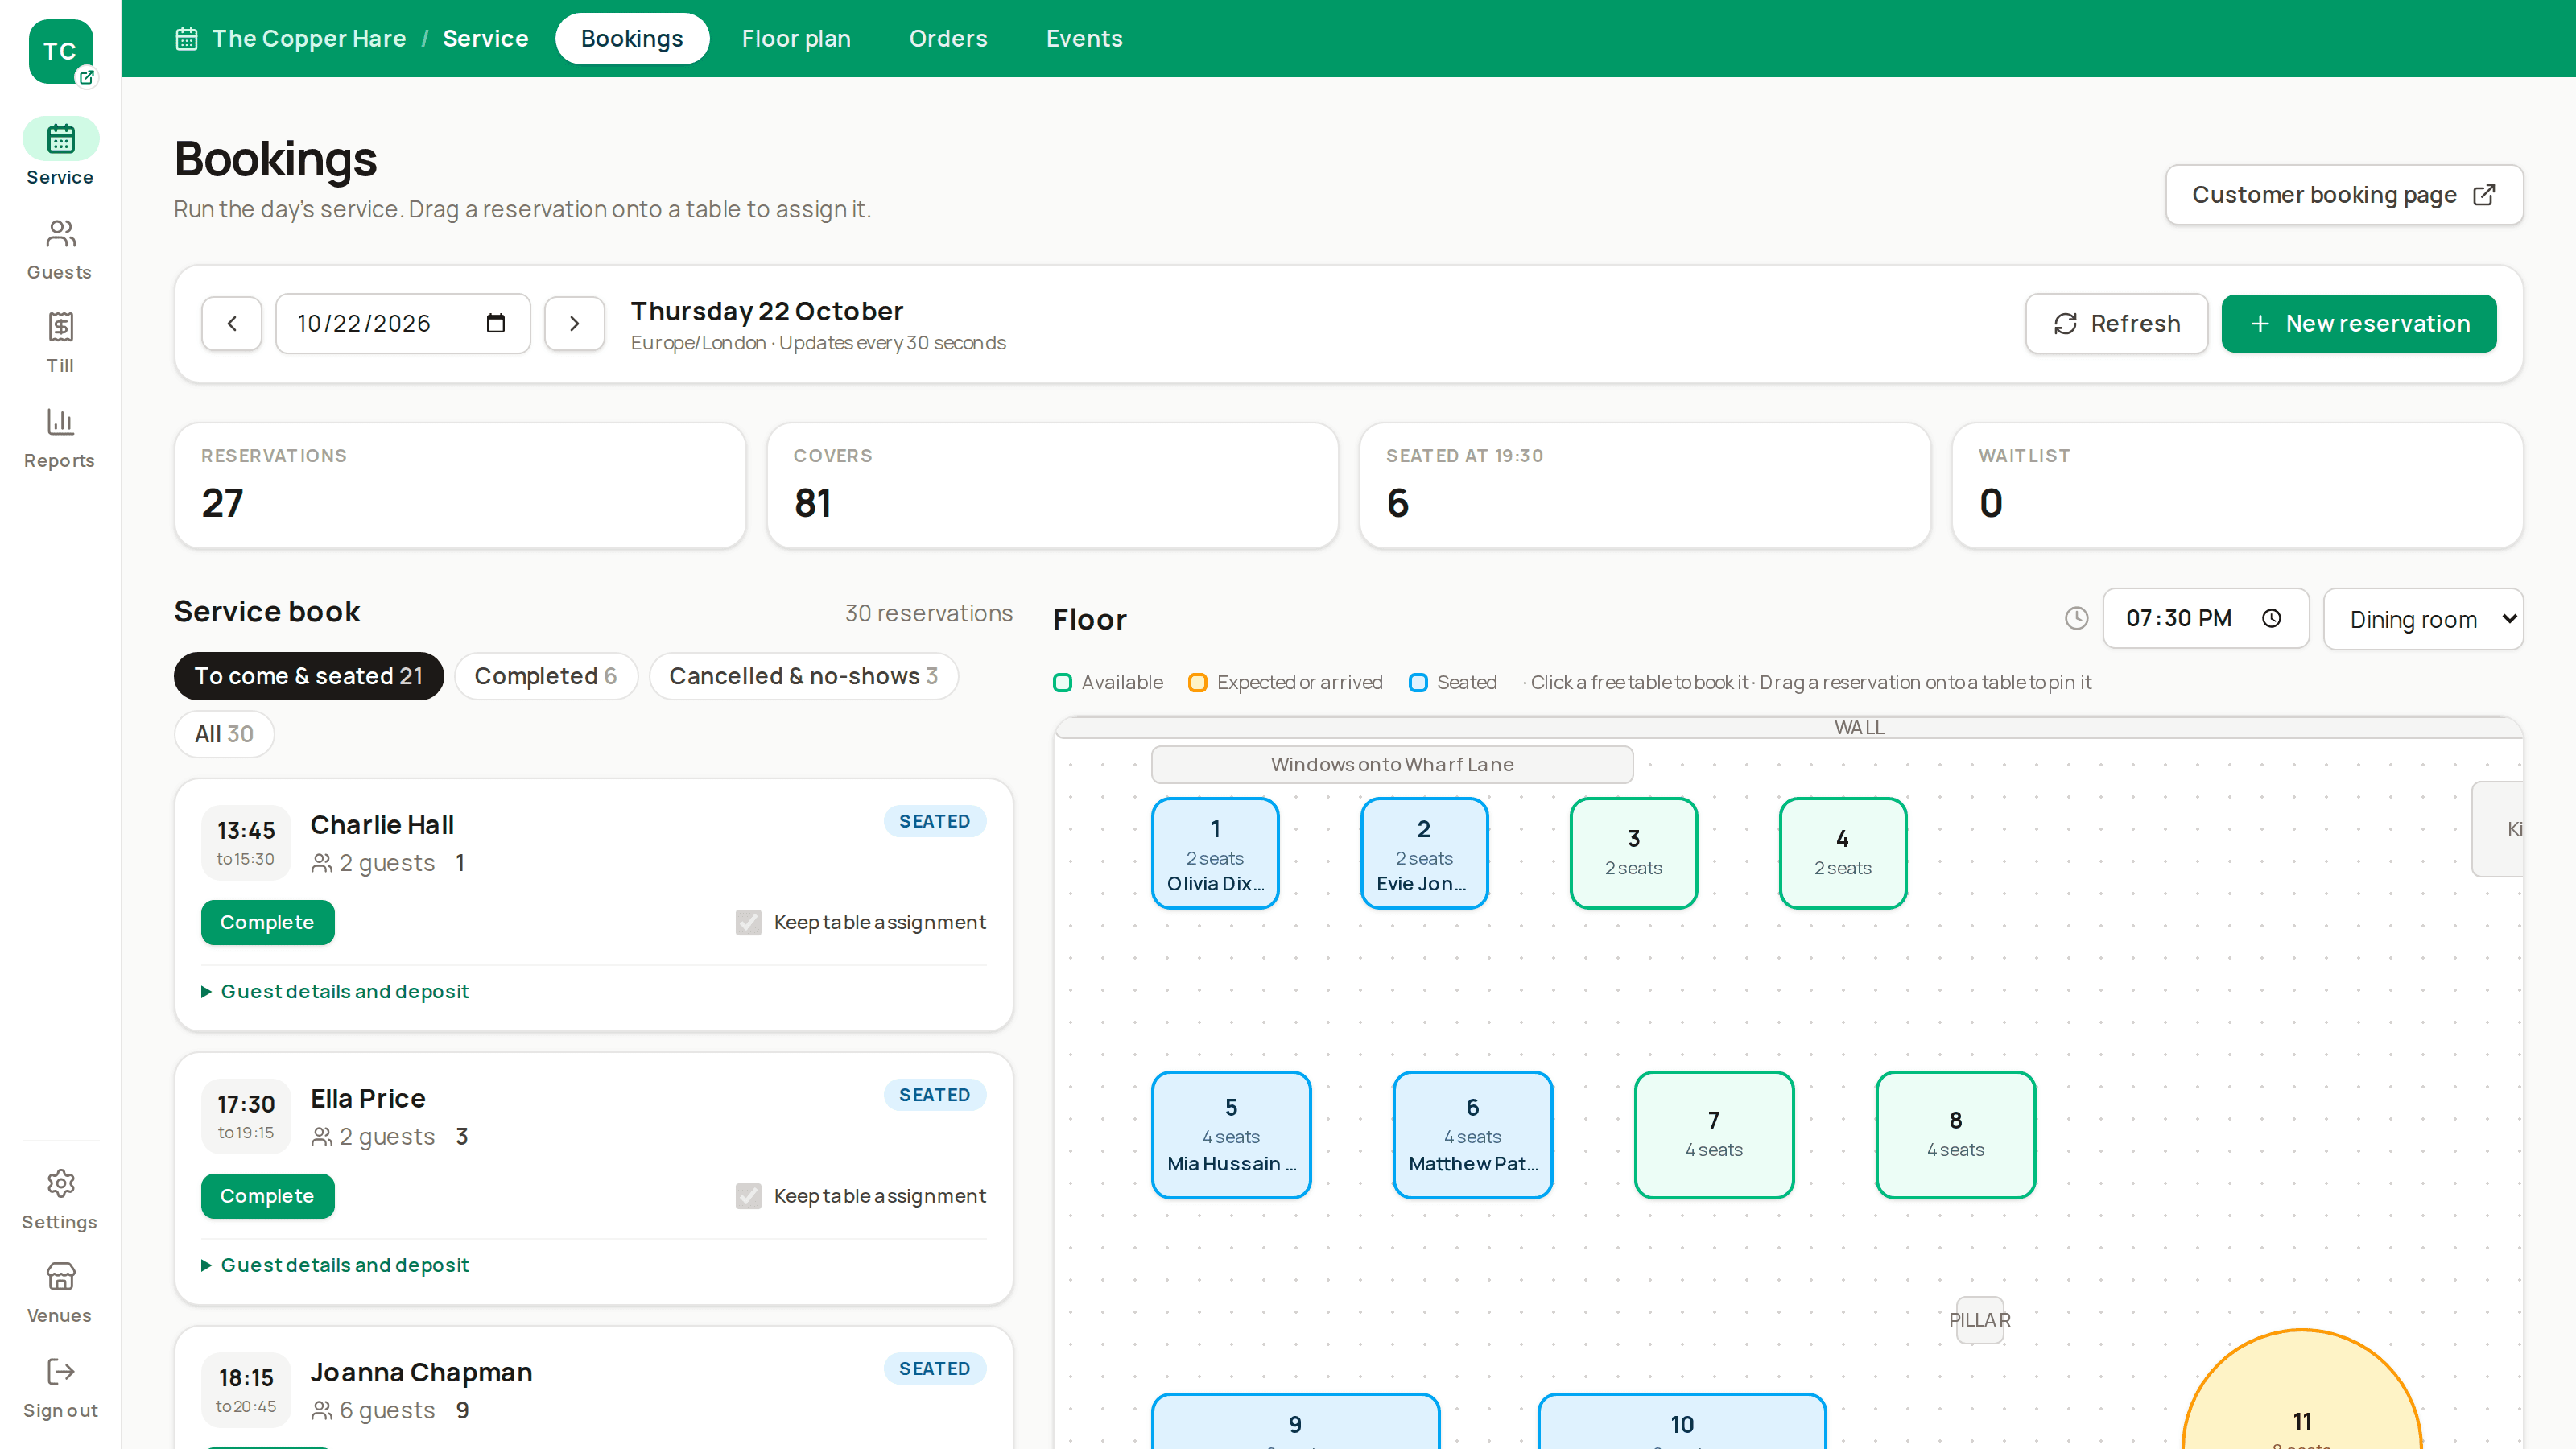Screen dimensions: 2576x1449
Task: Switch to the Floor plan tab
Action: [796, 39]
